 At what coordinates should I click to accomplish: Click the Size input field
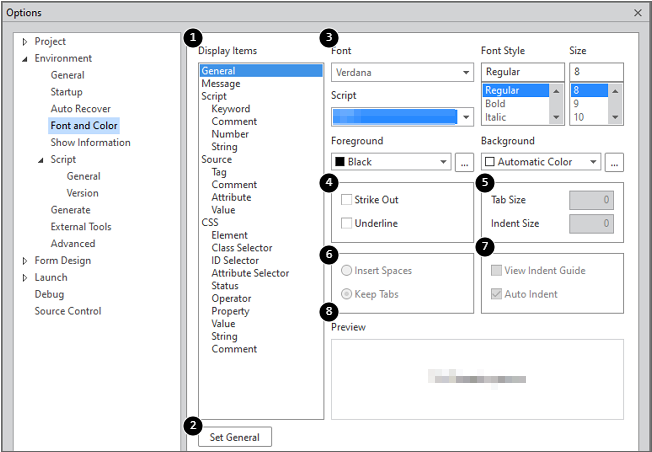click(x=595, y=72)
